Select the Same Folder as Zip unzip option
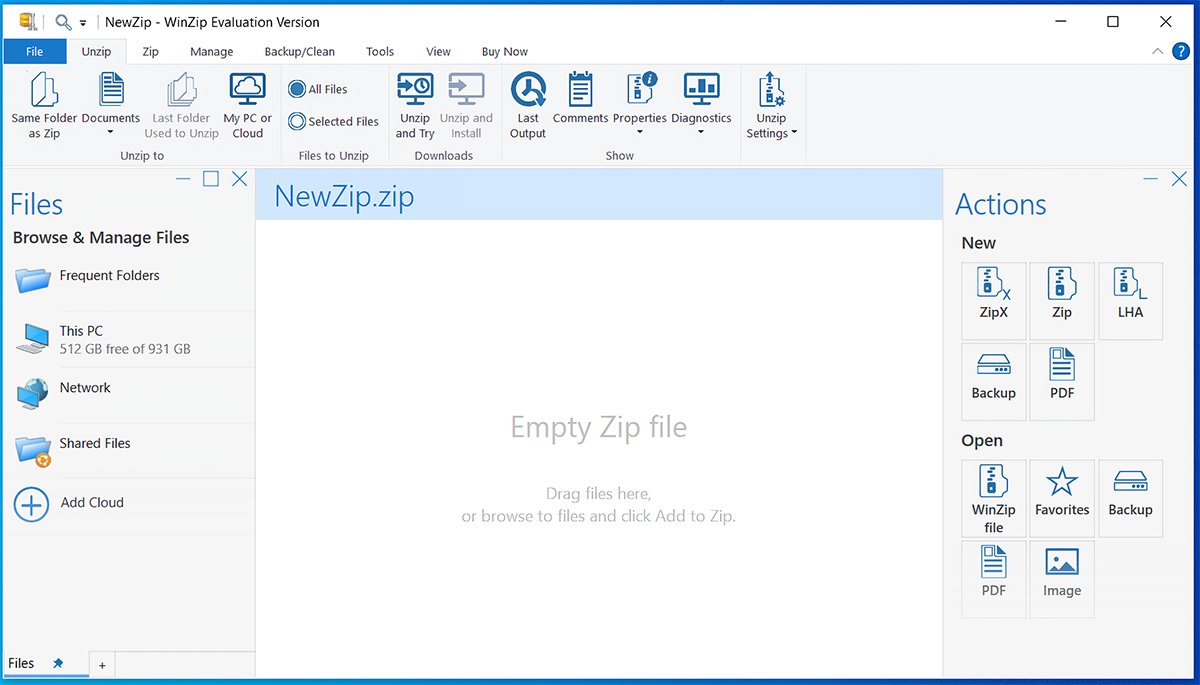This screenshot has height=685, width=1200. tap(42, 103)
